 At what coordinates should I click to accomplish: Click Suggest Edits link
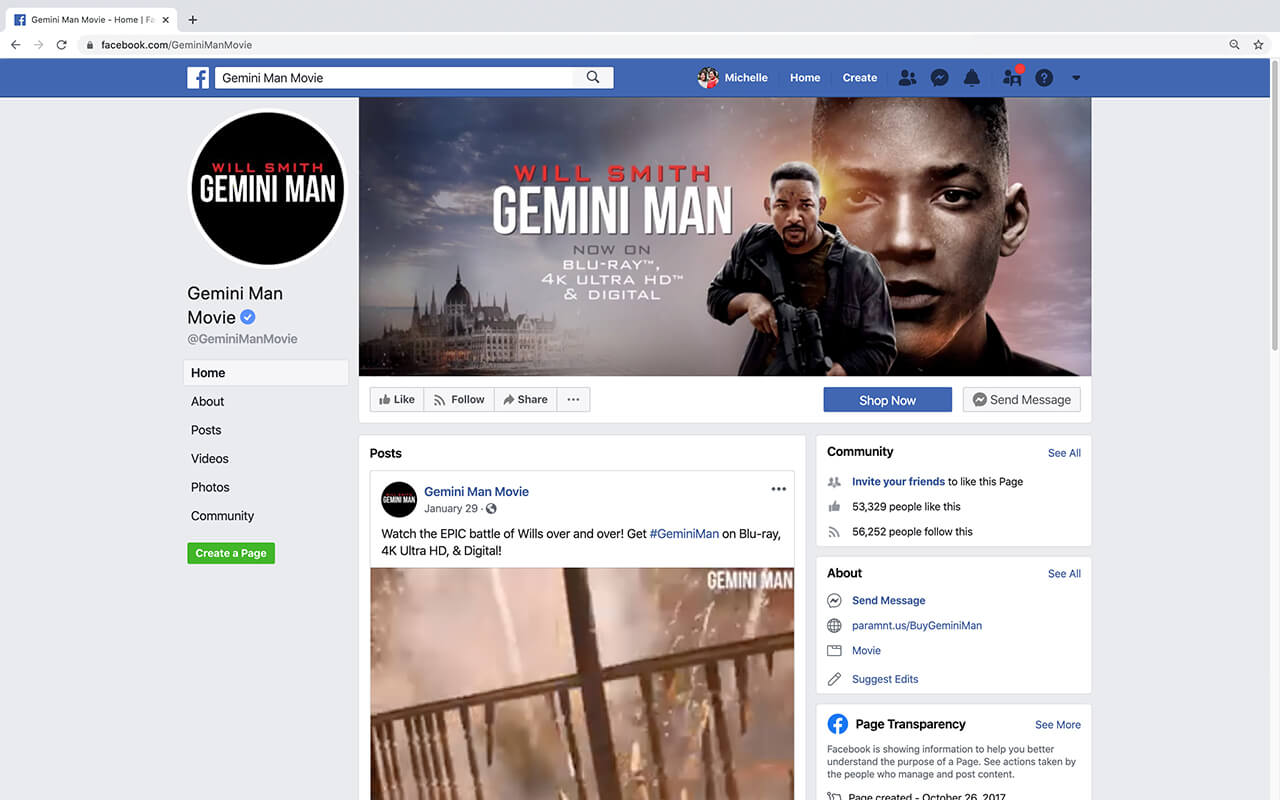tap(885, 679)
